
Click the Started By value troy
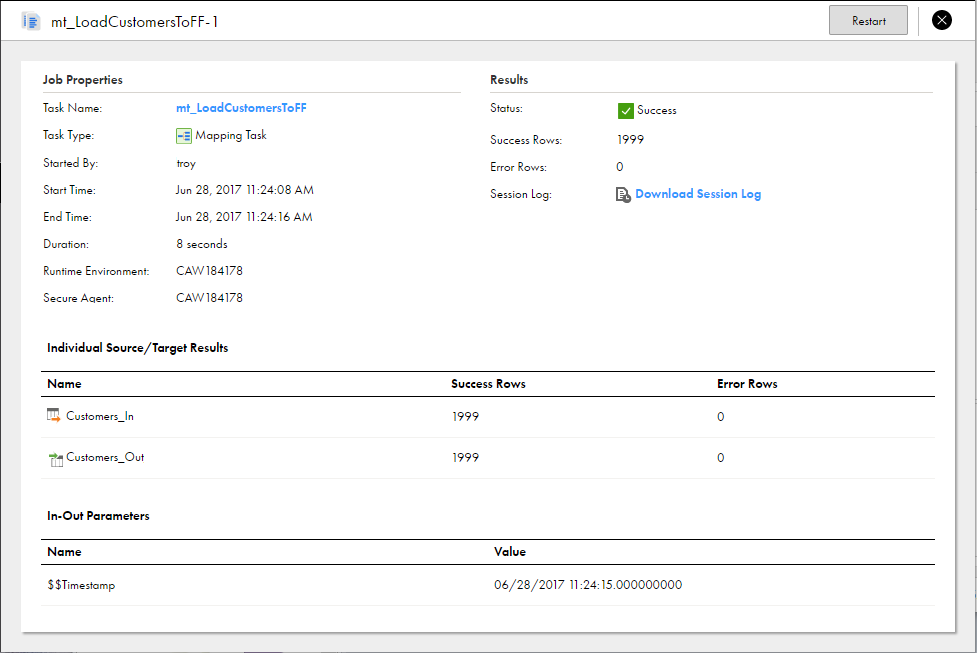pyautogui.click(x=186, y=163)
